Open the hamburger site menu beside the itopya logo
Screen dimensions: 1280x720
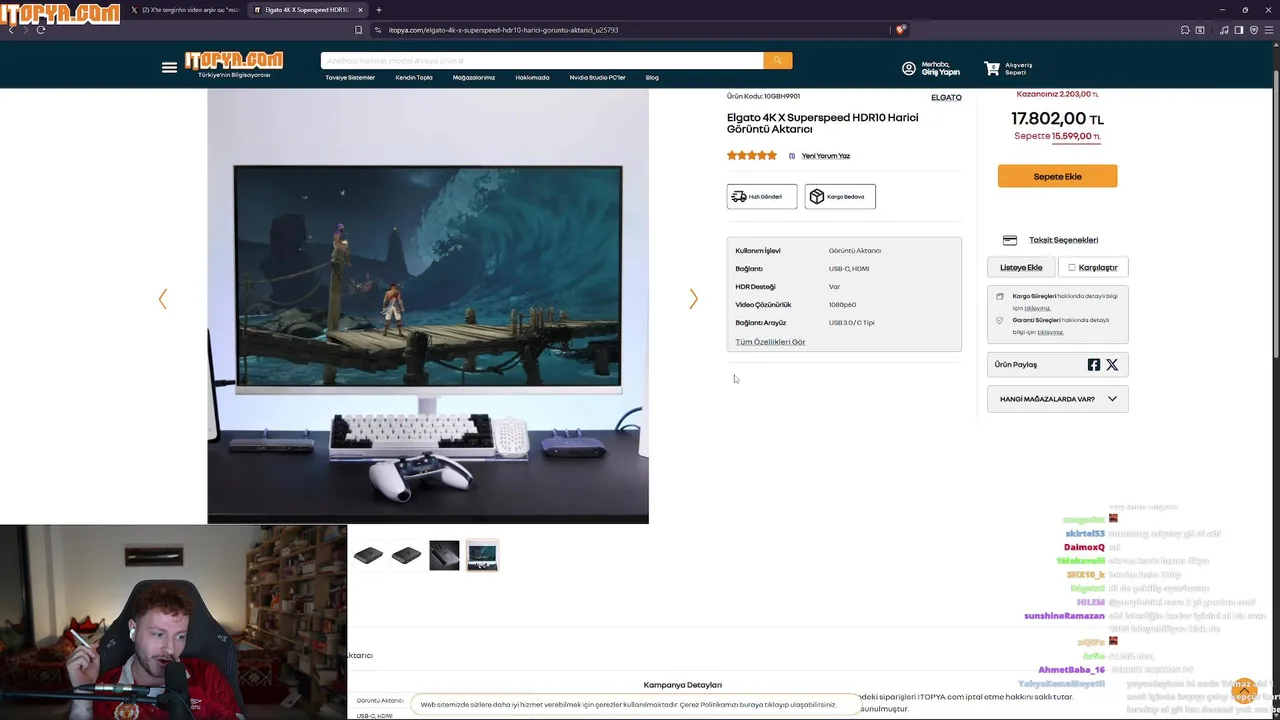pyautogui.click(x=169, y=67)
